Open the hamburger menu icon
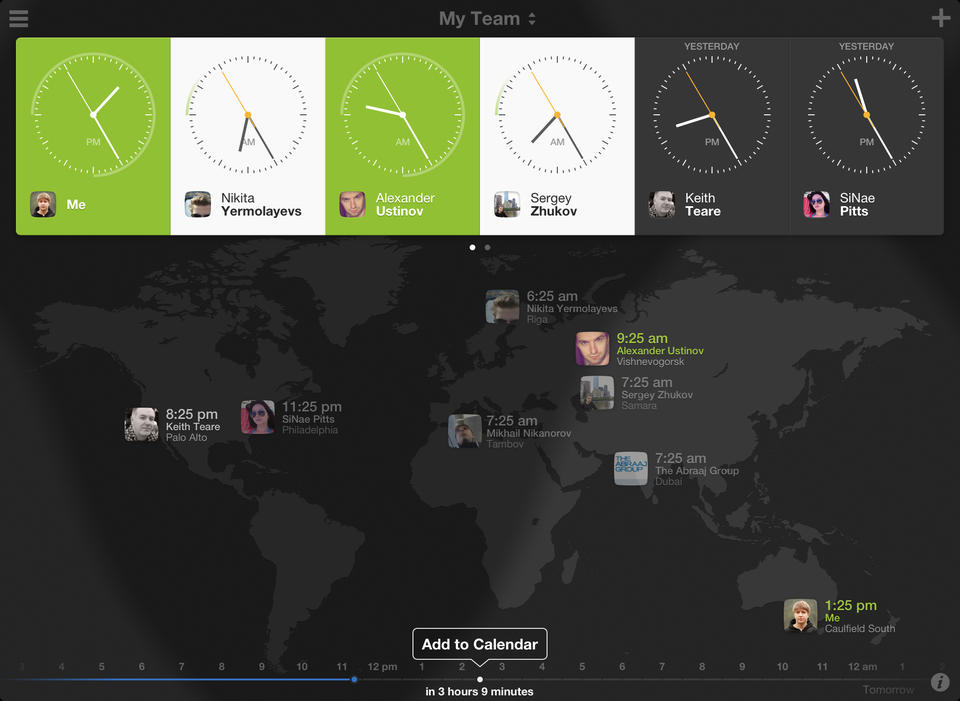 pos(18,19)
